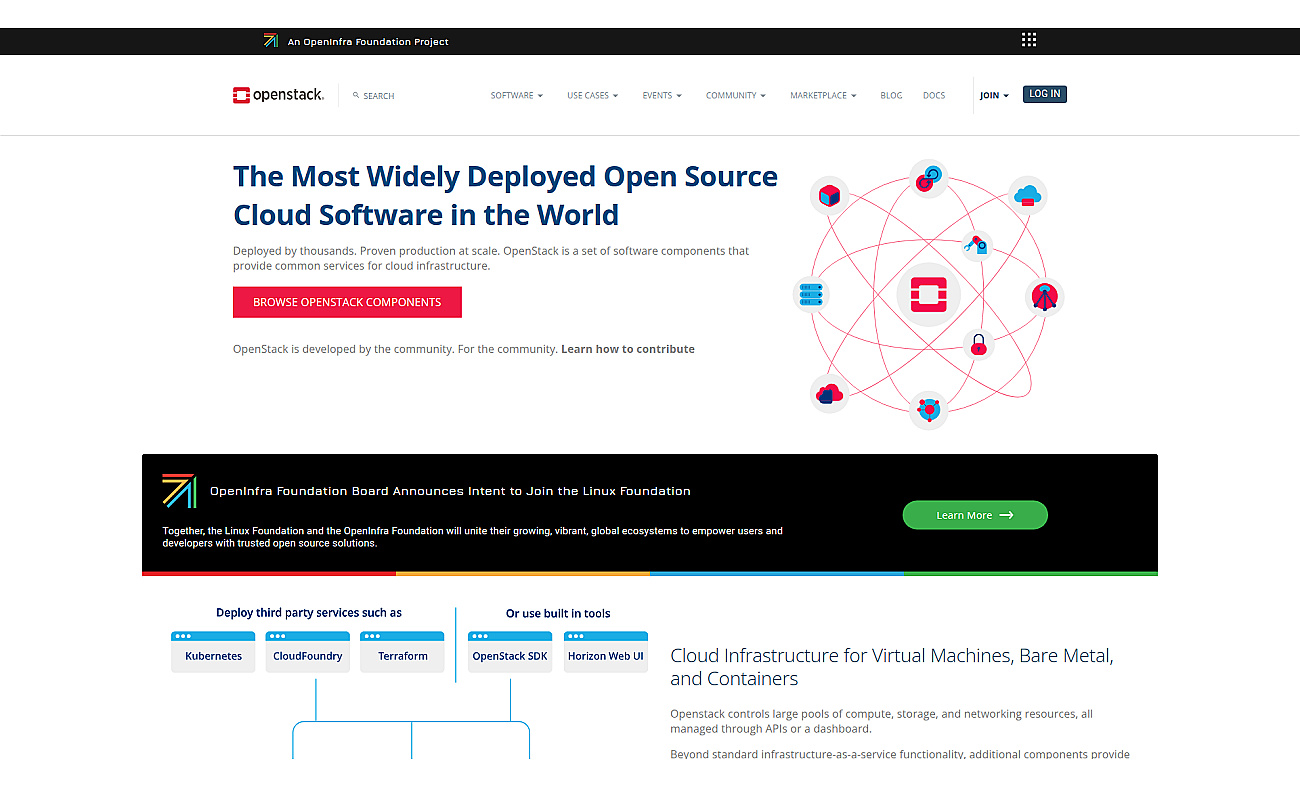This screenshot has width=1300, height=788.
Task: Click 'Deploy third party services such as' text
Action: (309, 613)
